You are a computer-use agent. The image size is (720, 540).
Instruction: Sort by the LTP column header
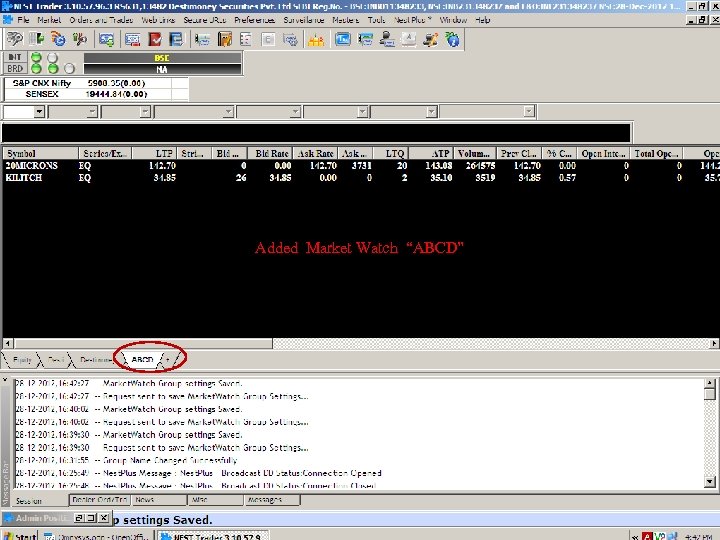click(x=154, y=153)
